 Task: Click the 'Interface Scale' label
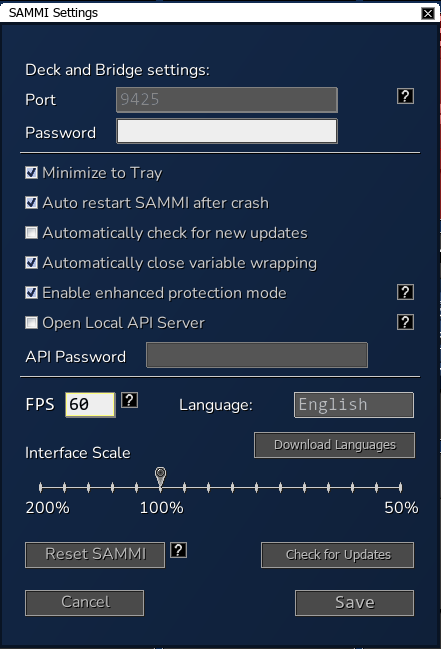tap(78, 453)
